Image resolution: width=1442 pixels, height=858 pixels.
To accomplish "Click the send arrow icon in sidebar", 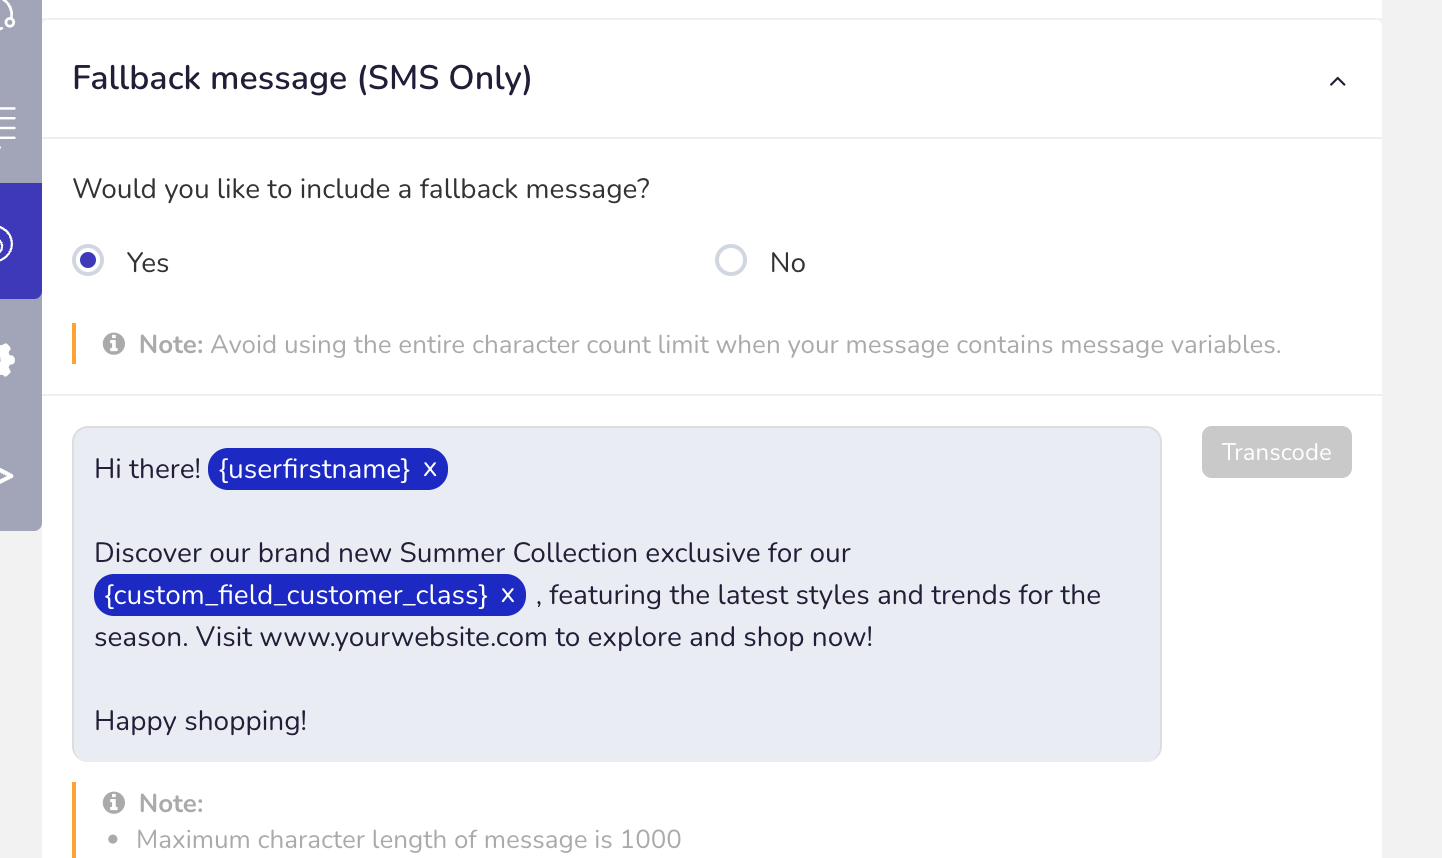I will (x=7, y=476).
